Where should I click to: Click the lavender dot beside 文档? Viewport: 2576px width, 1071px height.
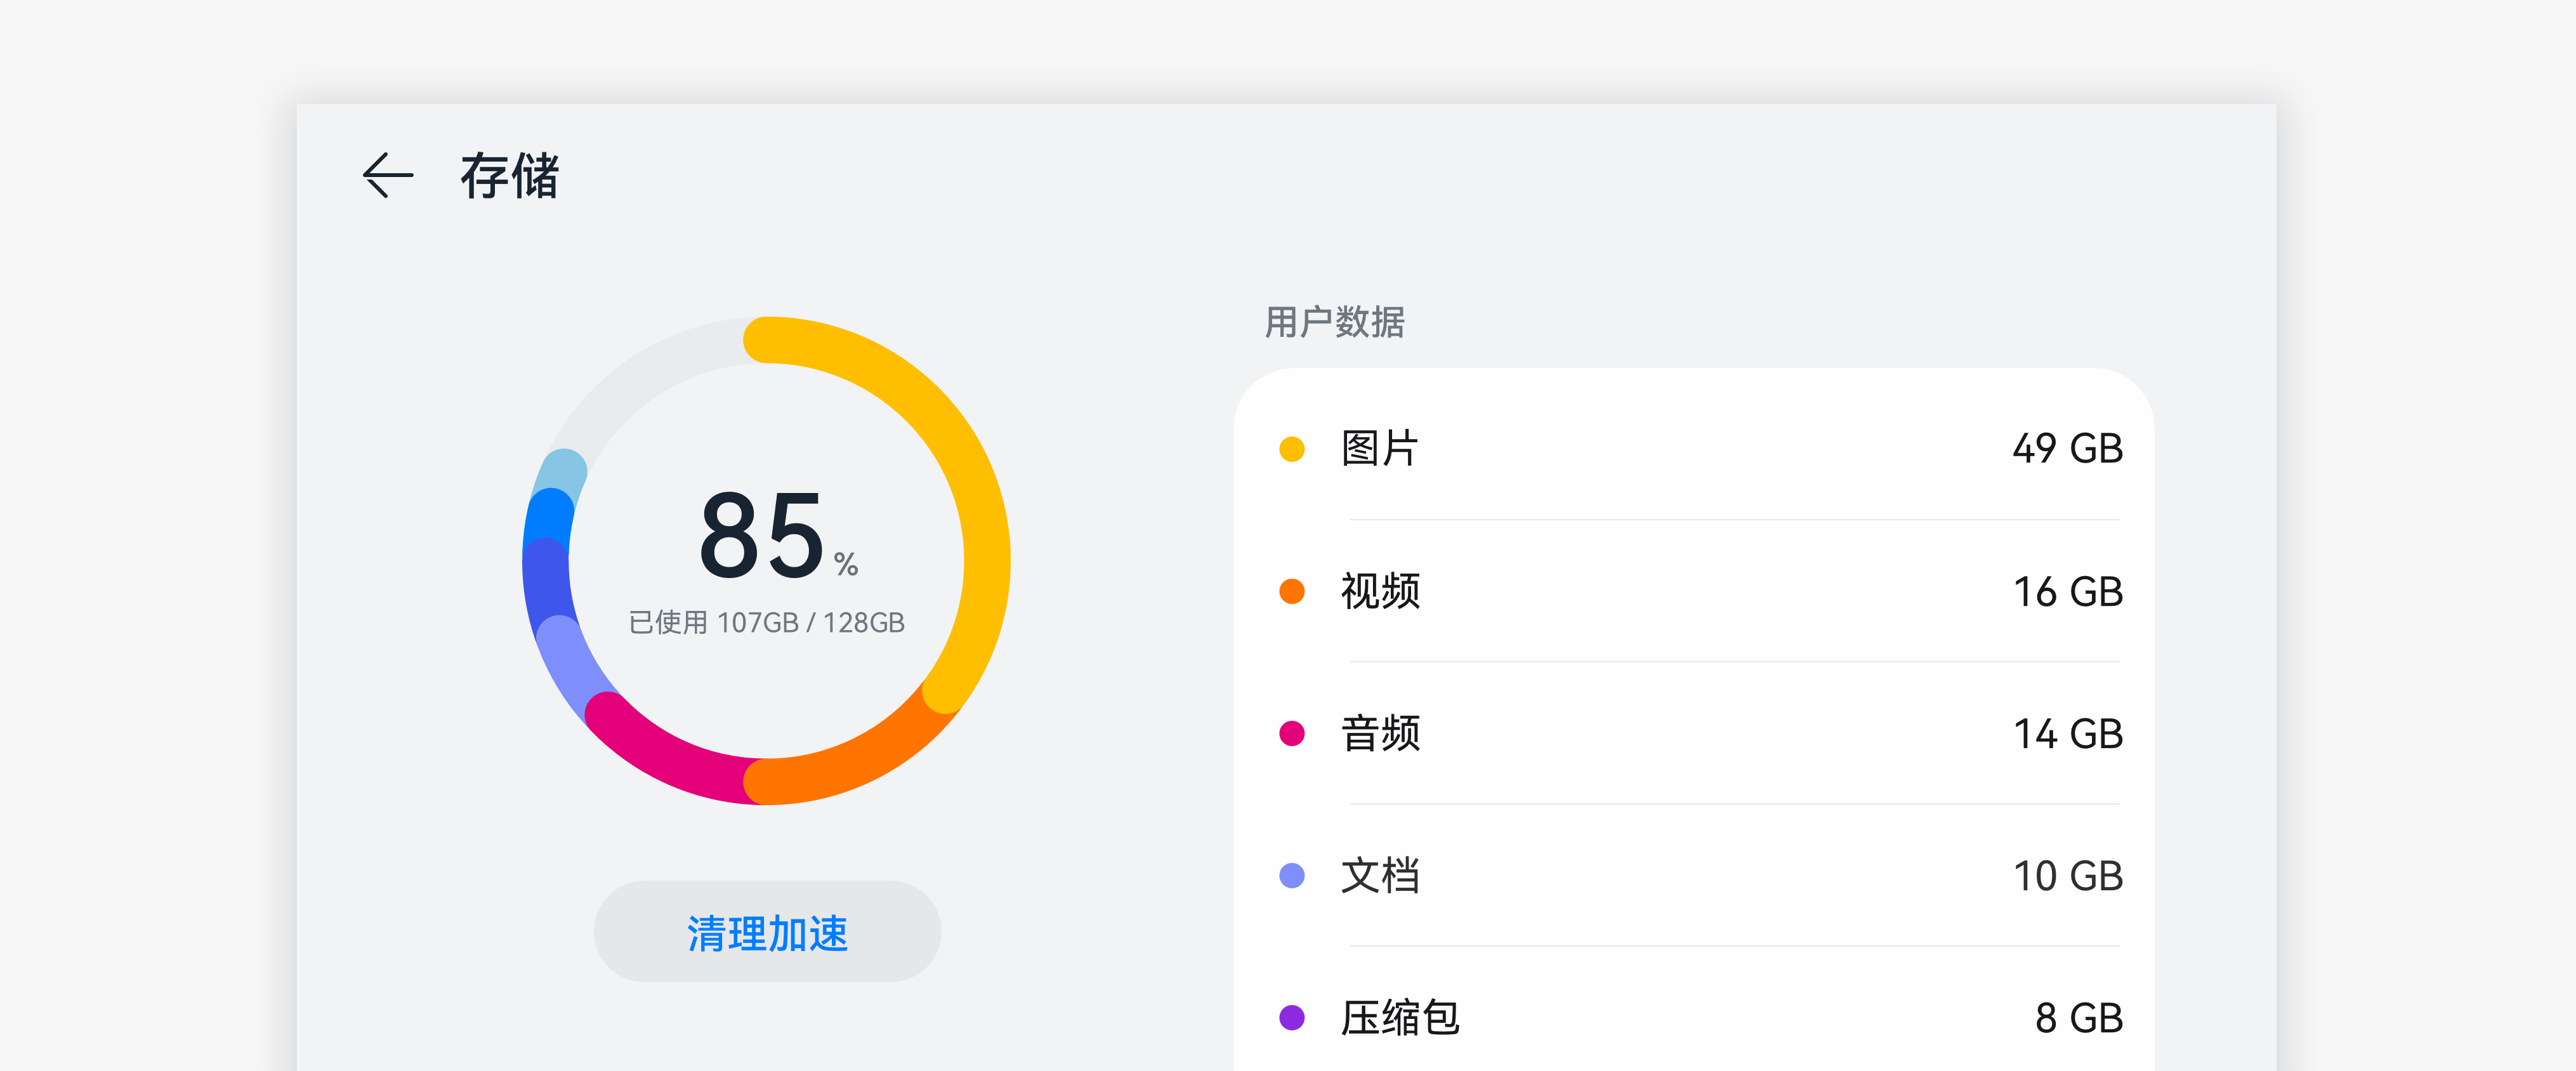1291,876
